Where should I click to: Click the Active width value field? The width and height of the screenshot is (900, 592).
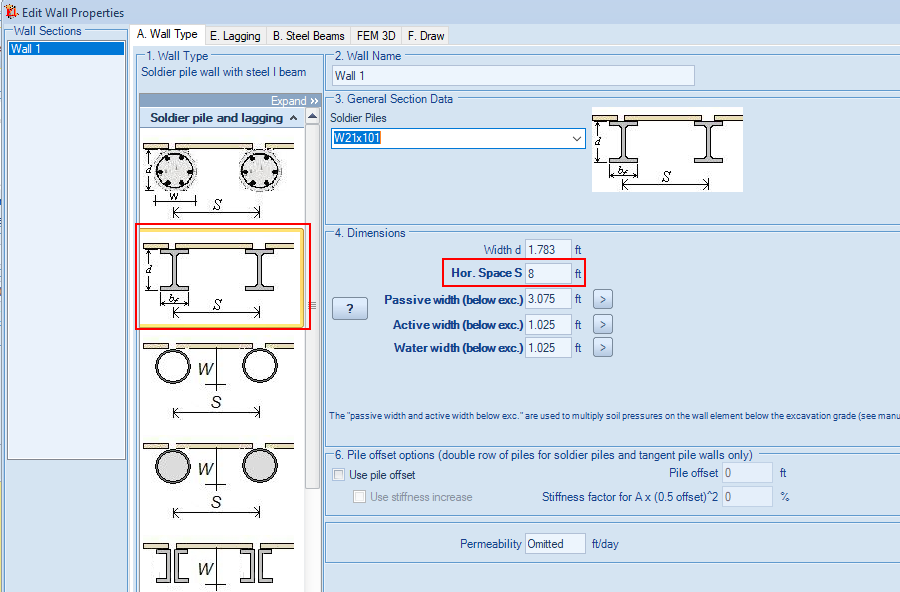tap(548, 324)
